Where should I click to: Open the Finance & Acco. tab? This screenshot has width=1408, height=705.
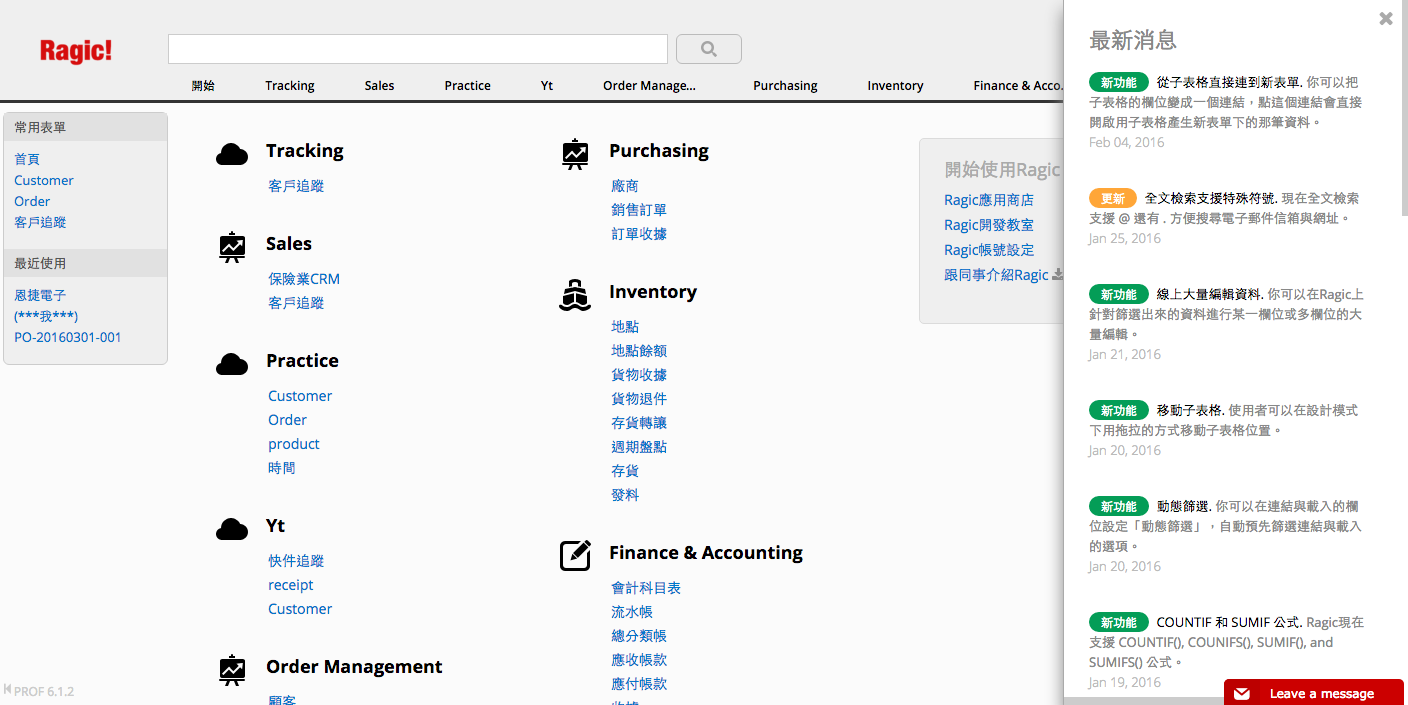pyautogui.click(x=1018, y=86)
